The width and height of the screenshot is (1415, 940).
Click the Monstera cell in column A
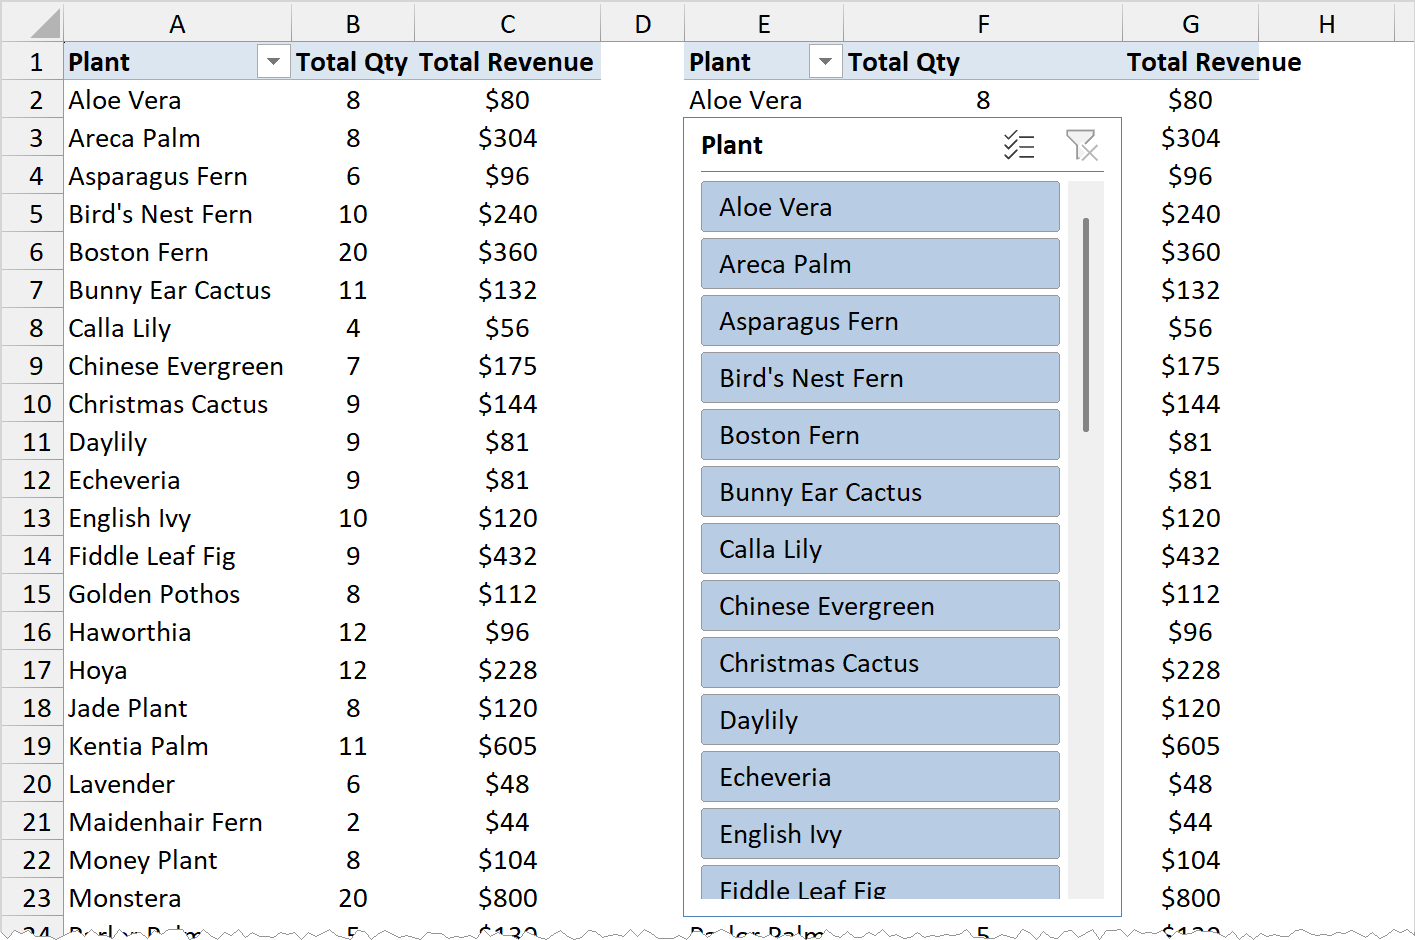click(x=177, y=898)
